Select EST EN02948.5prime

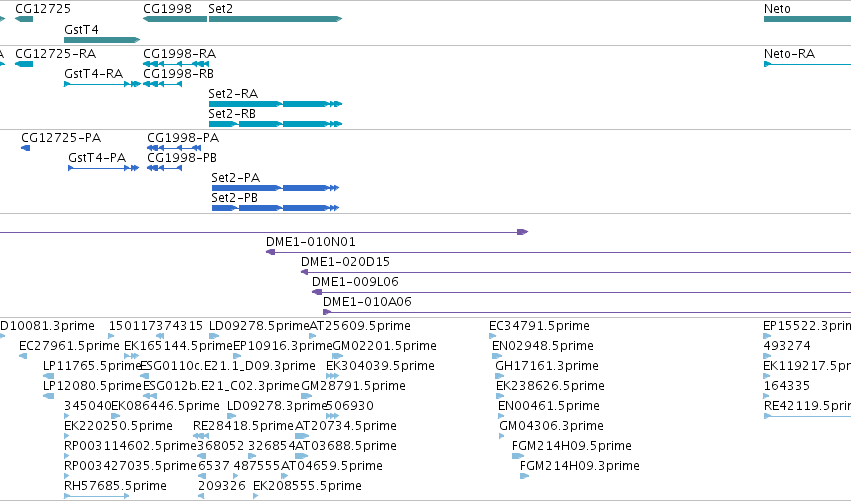pos(543,346)
